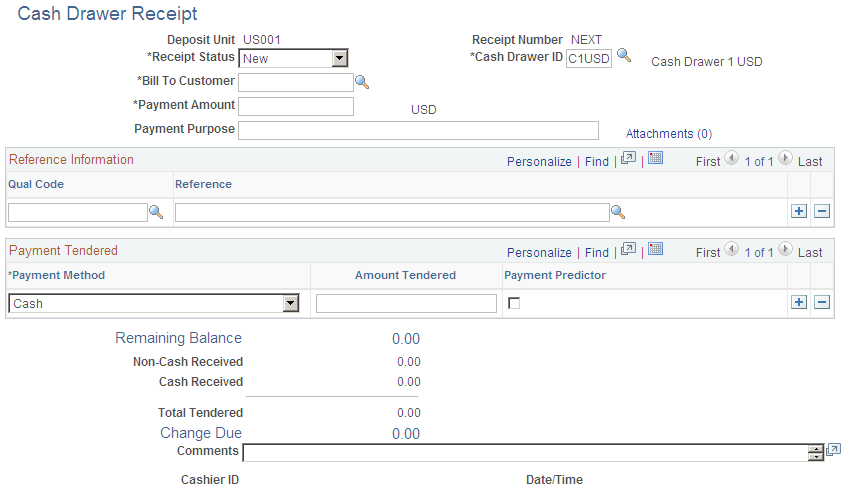Screen dimensions: 844x495
Task: Focus the Qual Code input field
Action: [78, 213]
